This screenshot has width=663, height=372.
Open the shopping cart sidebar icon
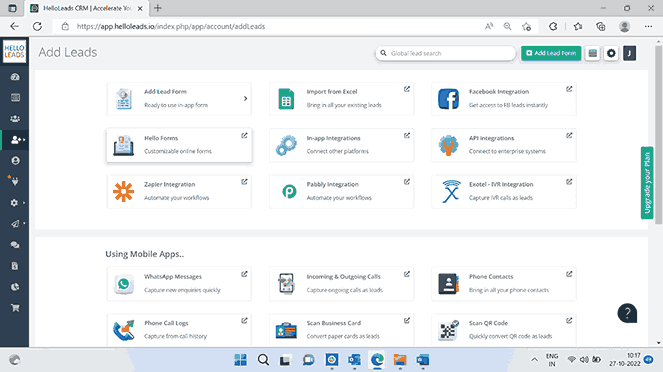pyautogui.click(x=15, y=308)
